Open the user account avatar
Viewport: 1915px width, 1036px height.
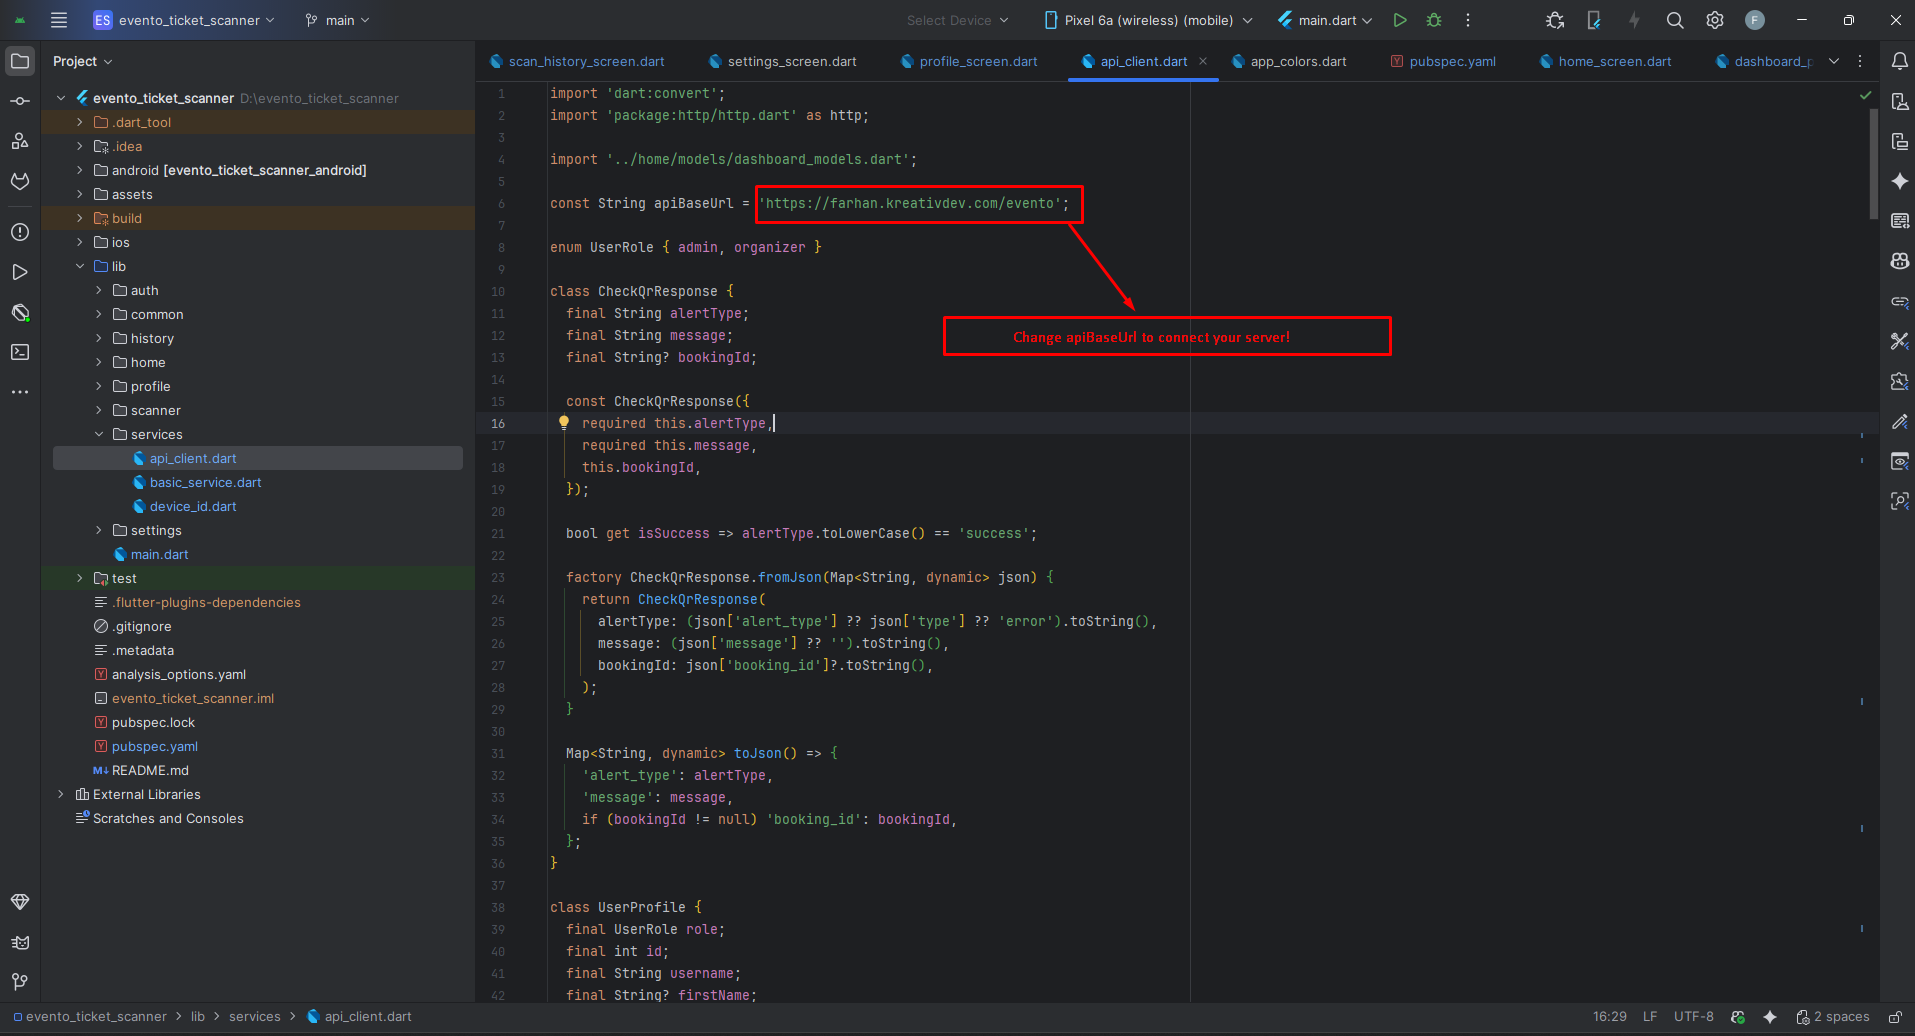click(x=1755, y=20)
